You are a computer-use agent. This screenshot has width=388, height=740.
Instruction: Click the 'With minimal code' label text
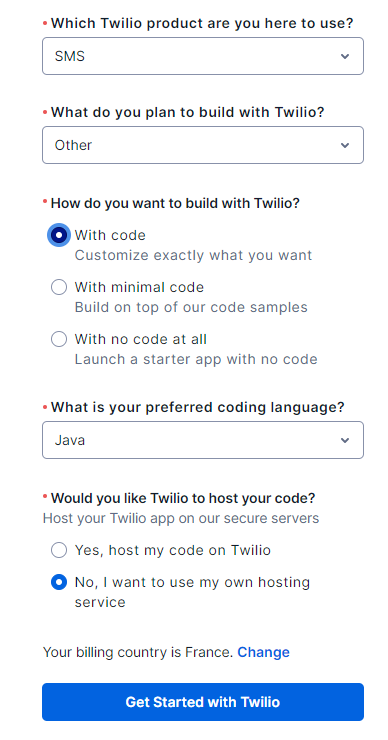point(139,287)
